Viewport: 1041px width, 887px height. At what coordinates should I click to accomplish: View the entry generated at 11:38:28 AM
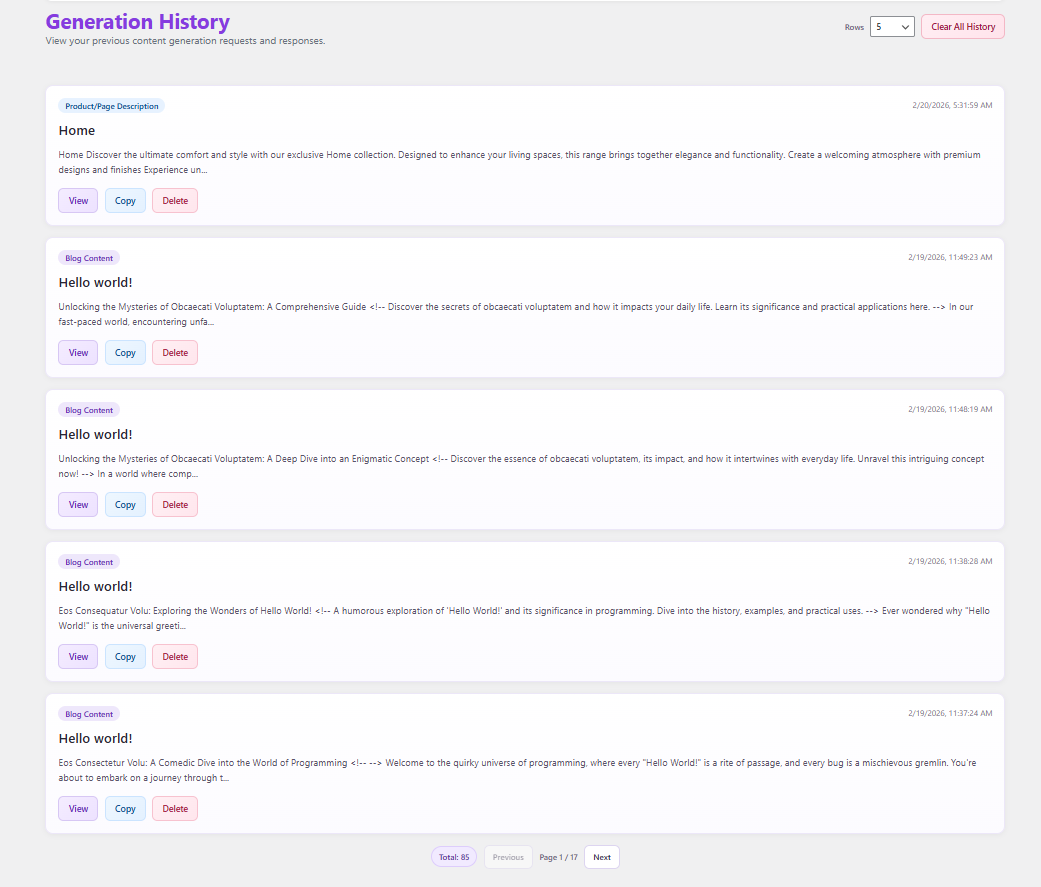tap(78, 657)
